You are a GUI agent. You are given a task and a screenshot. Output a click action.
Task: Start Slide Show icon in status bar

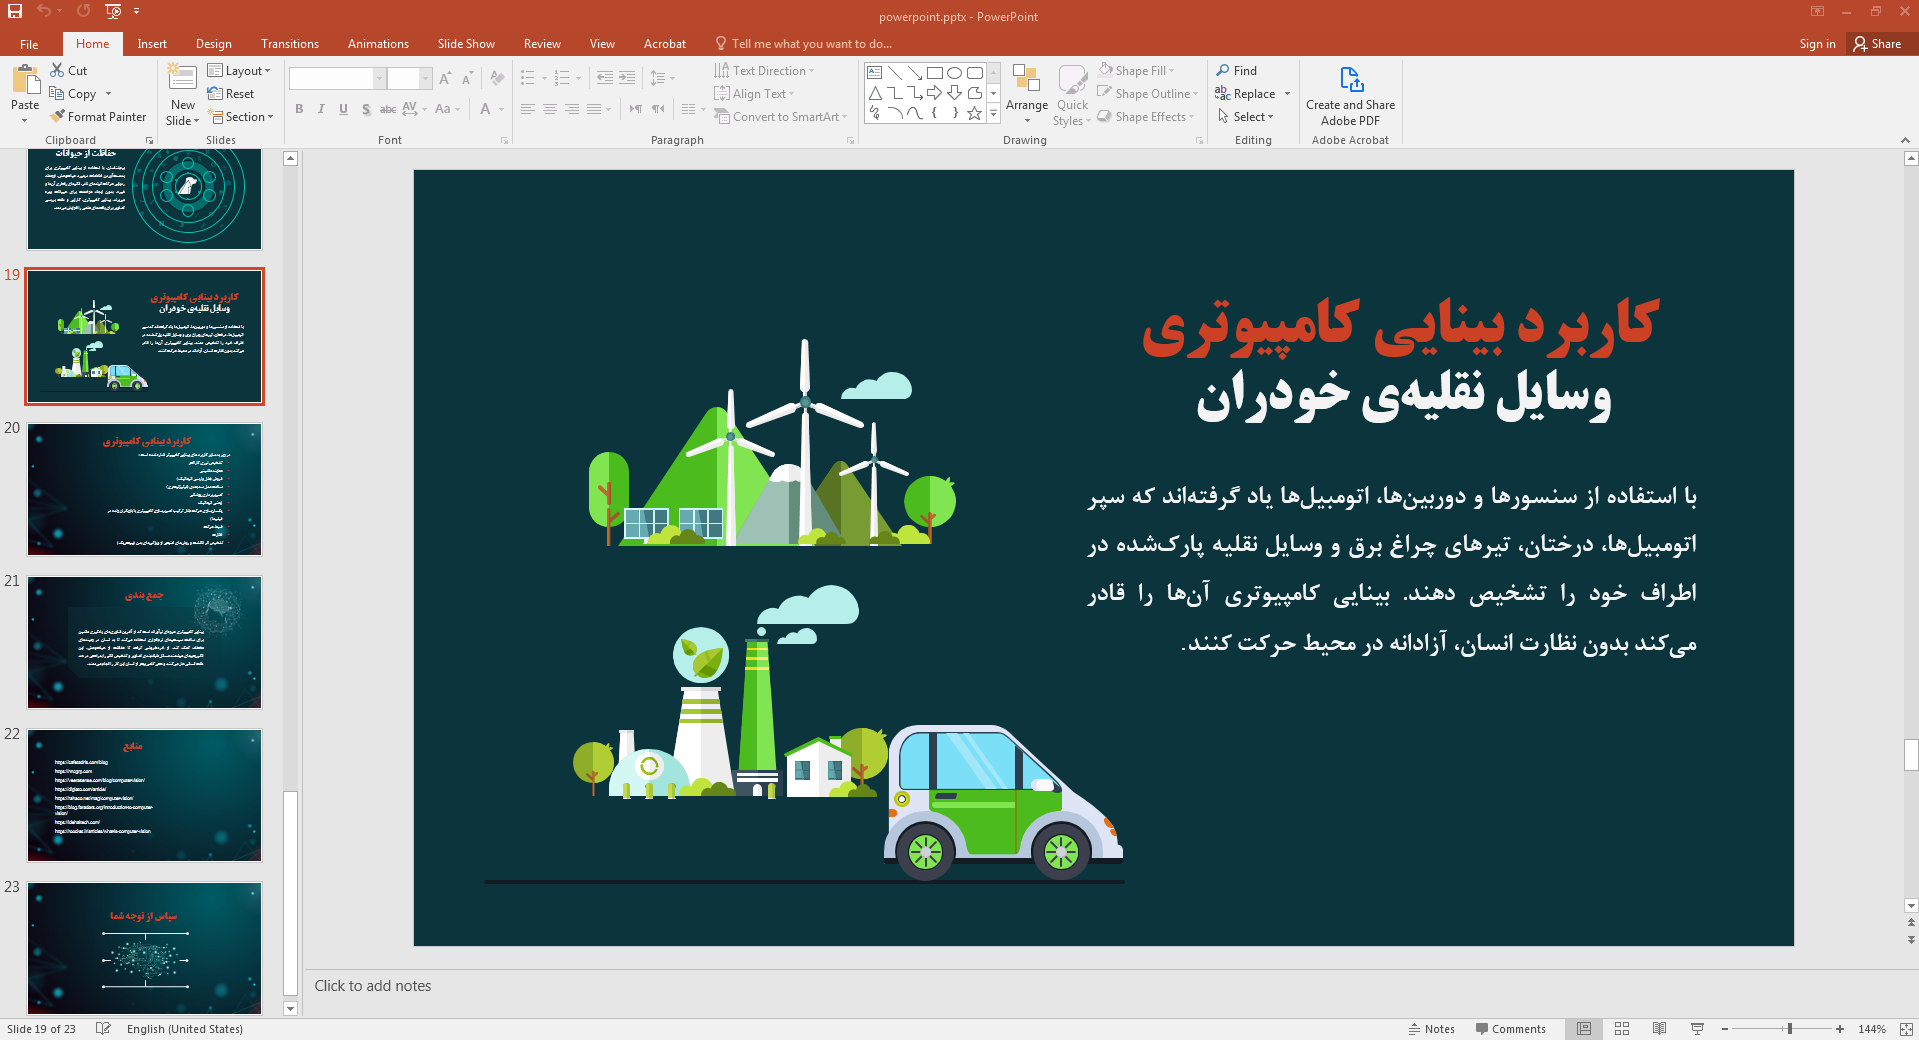coord(1697,1029)
